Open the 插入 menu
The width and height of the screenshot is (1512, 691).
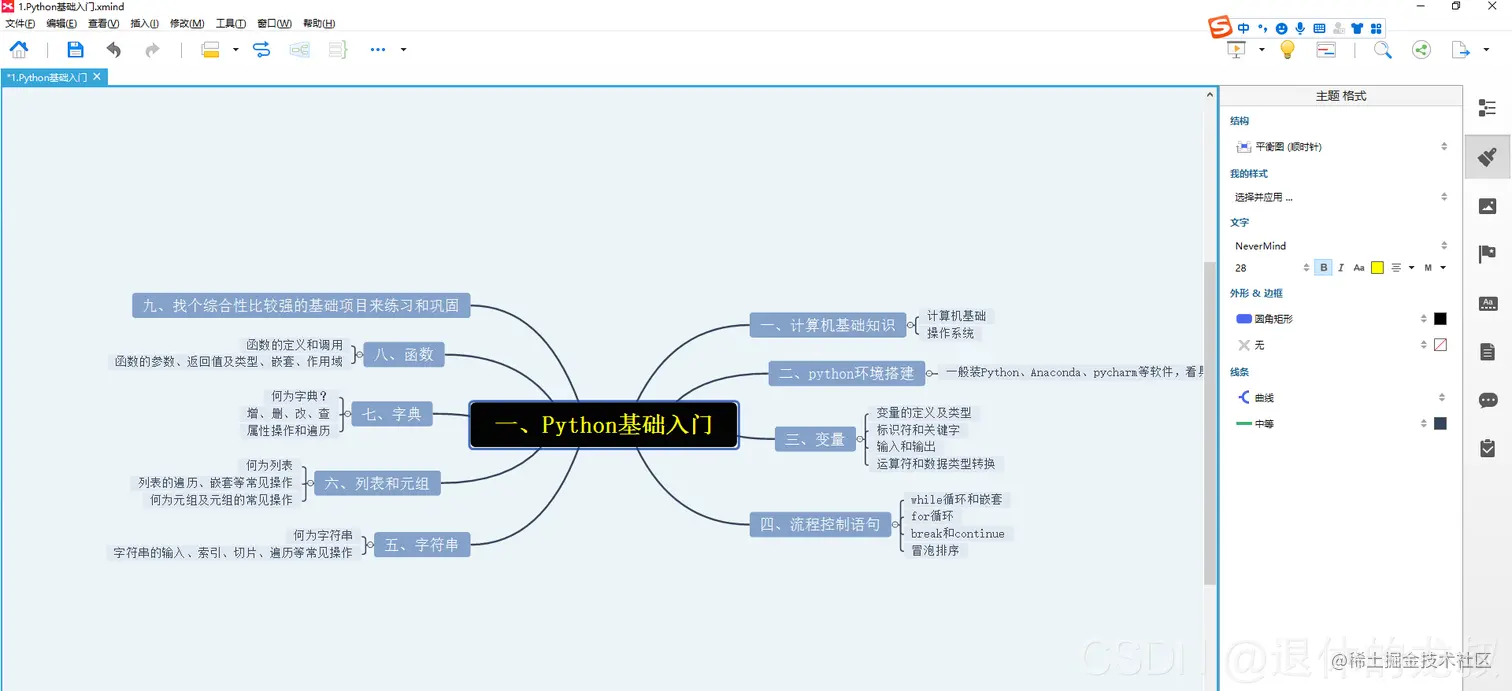[143, 23]
